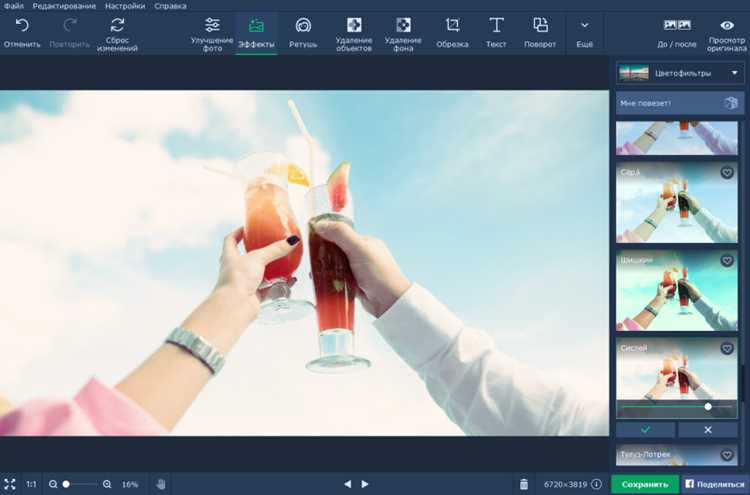The height and width of the screenshot is (495, 750).
Task: Select the Удаление объектов tool
Action: point(354,34)
